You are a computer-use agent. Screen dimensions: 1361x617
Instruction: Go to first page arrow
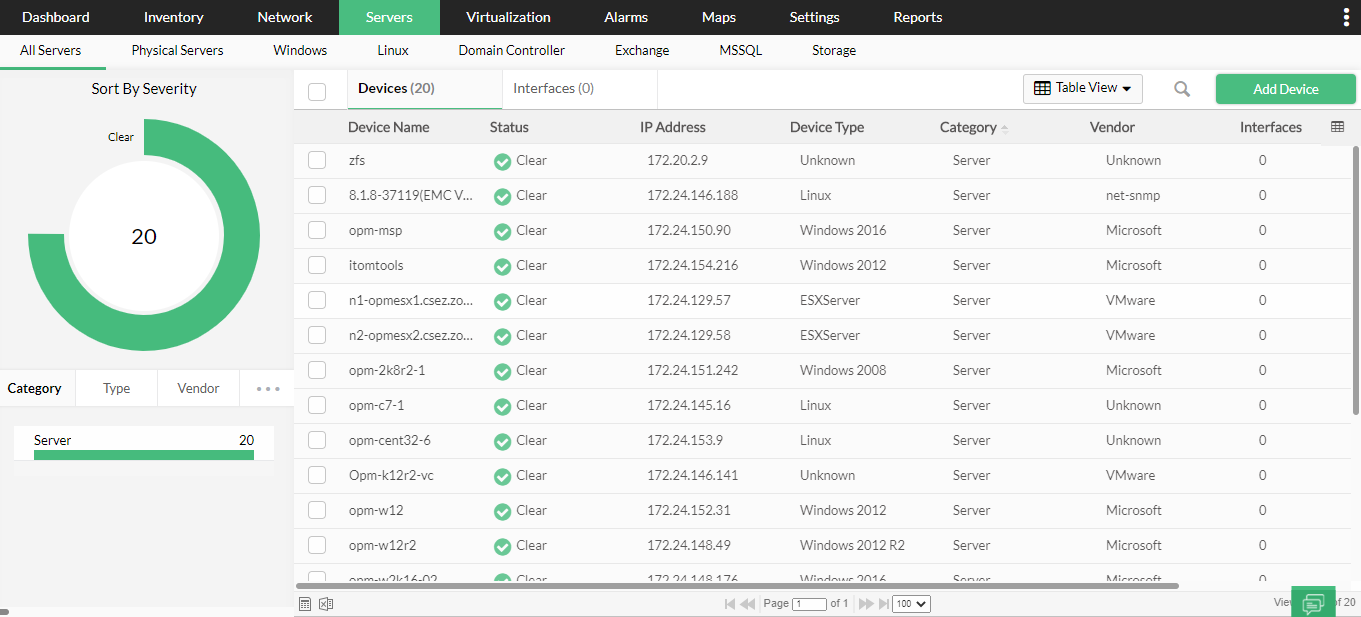(730, 604)
